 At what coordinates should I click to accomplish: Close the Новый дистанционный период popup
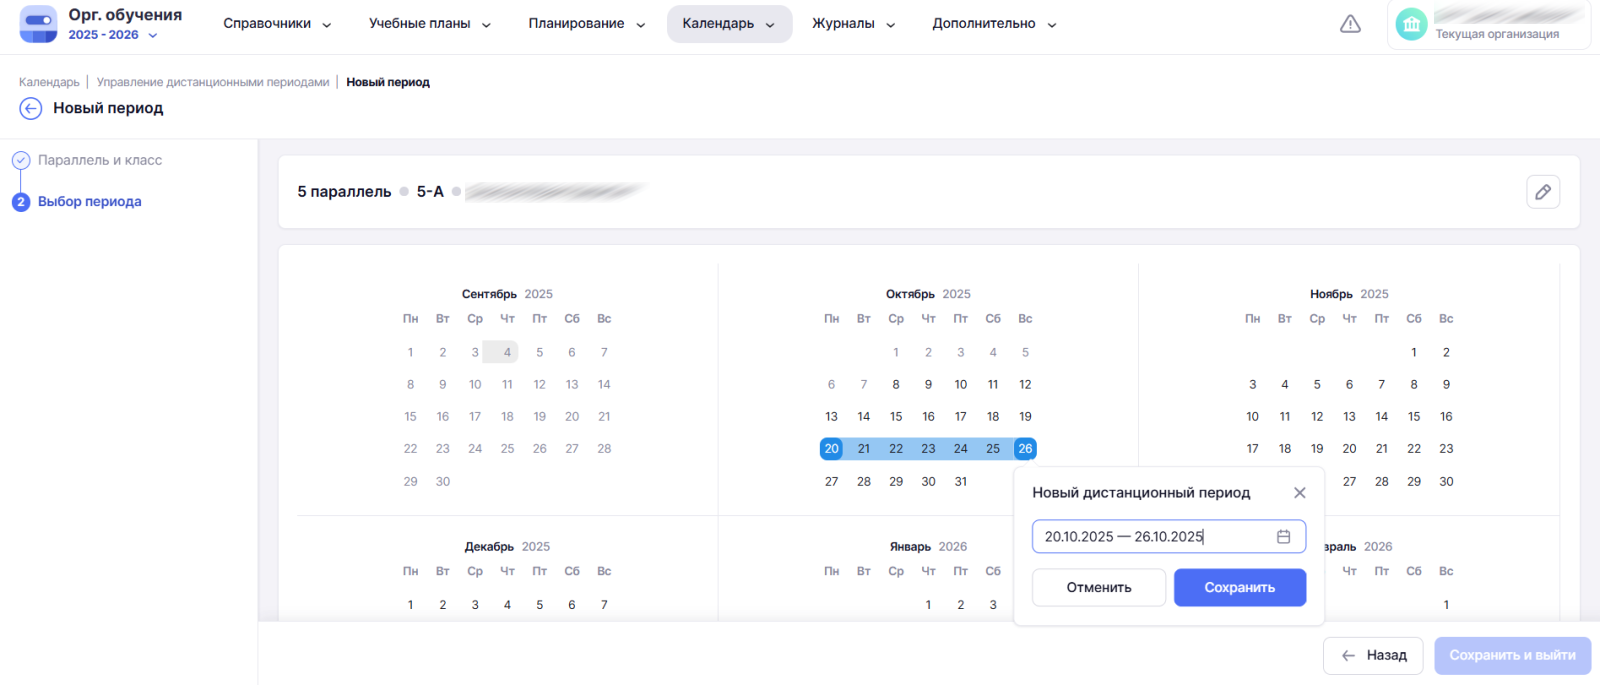click(x=1299, y=493)
